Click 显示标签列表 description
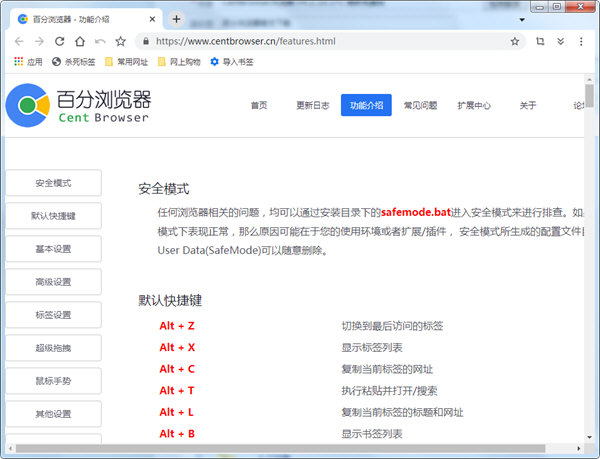 pos(372,347)
